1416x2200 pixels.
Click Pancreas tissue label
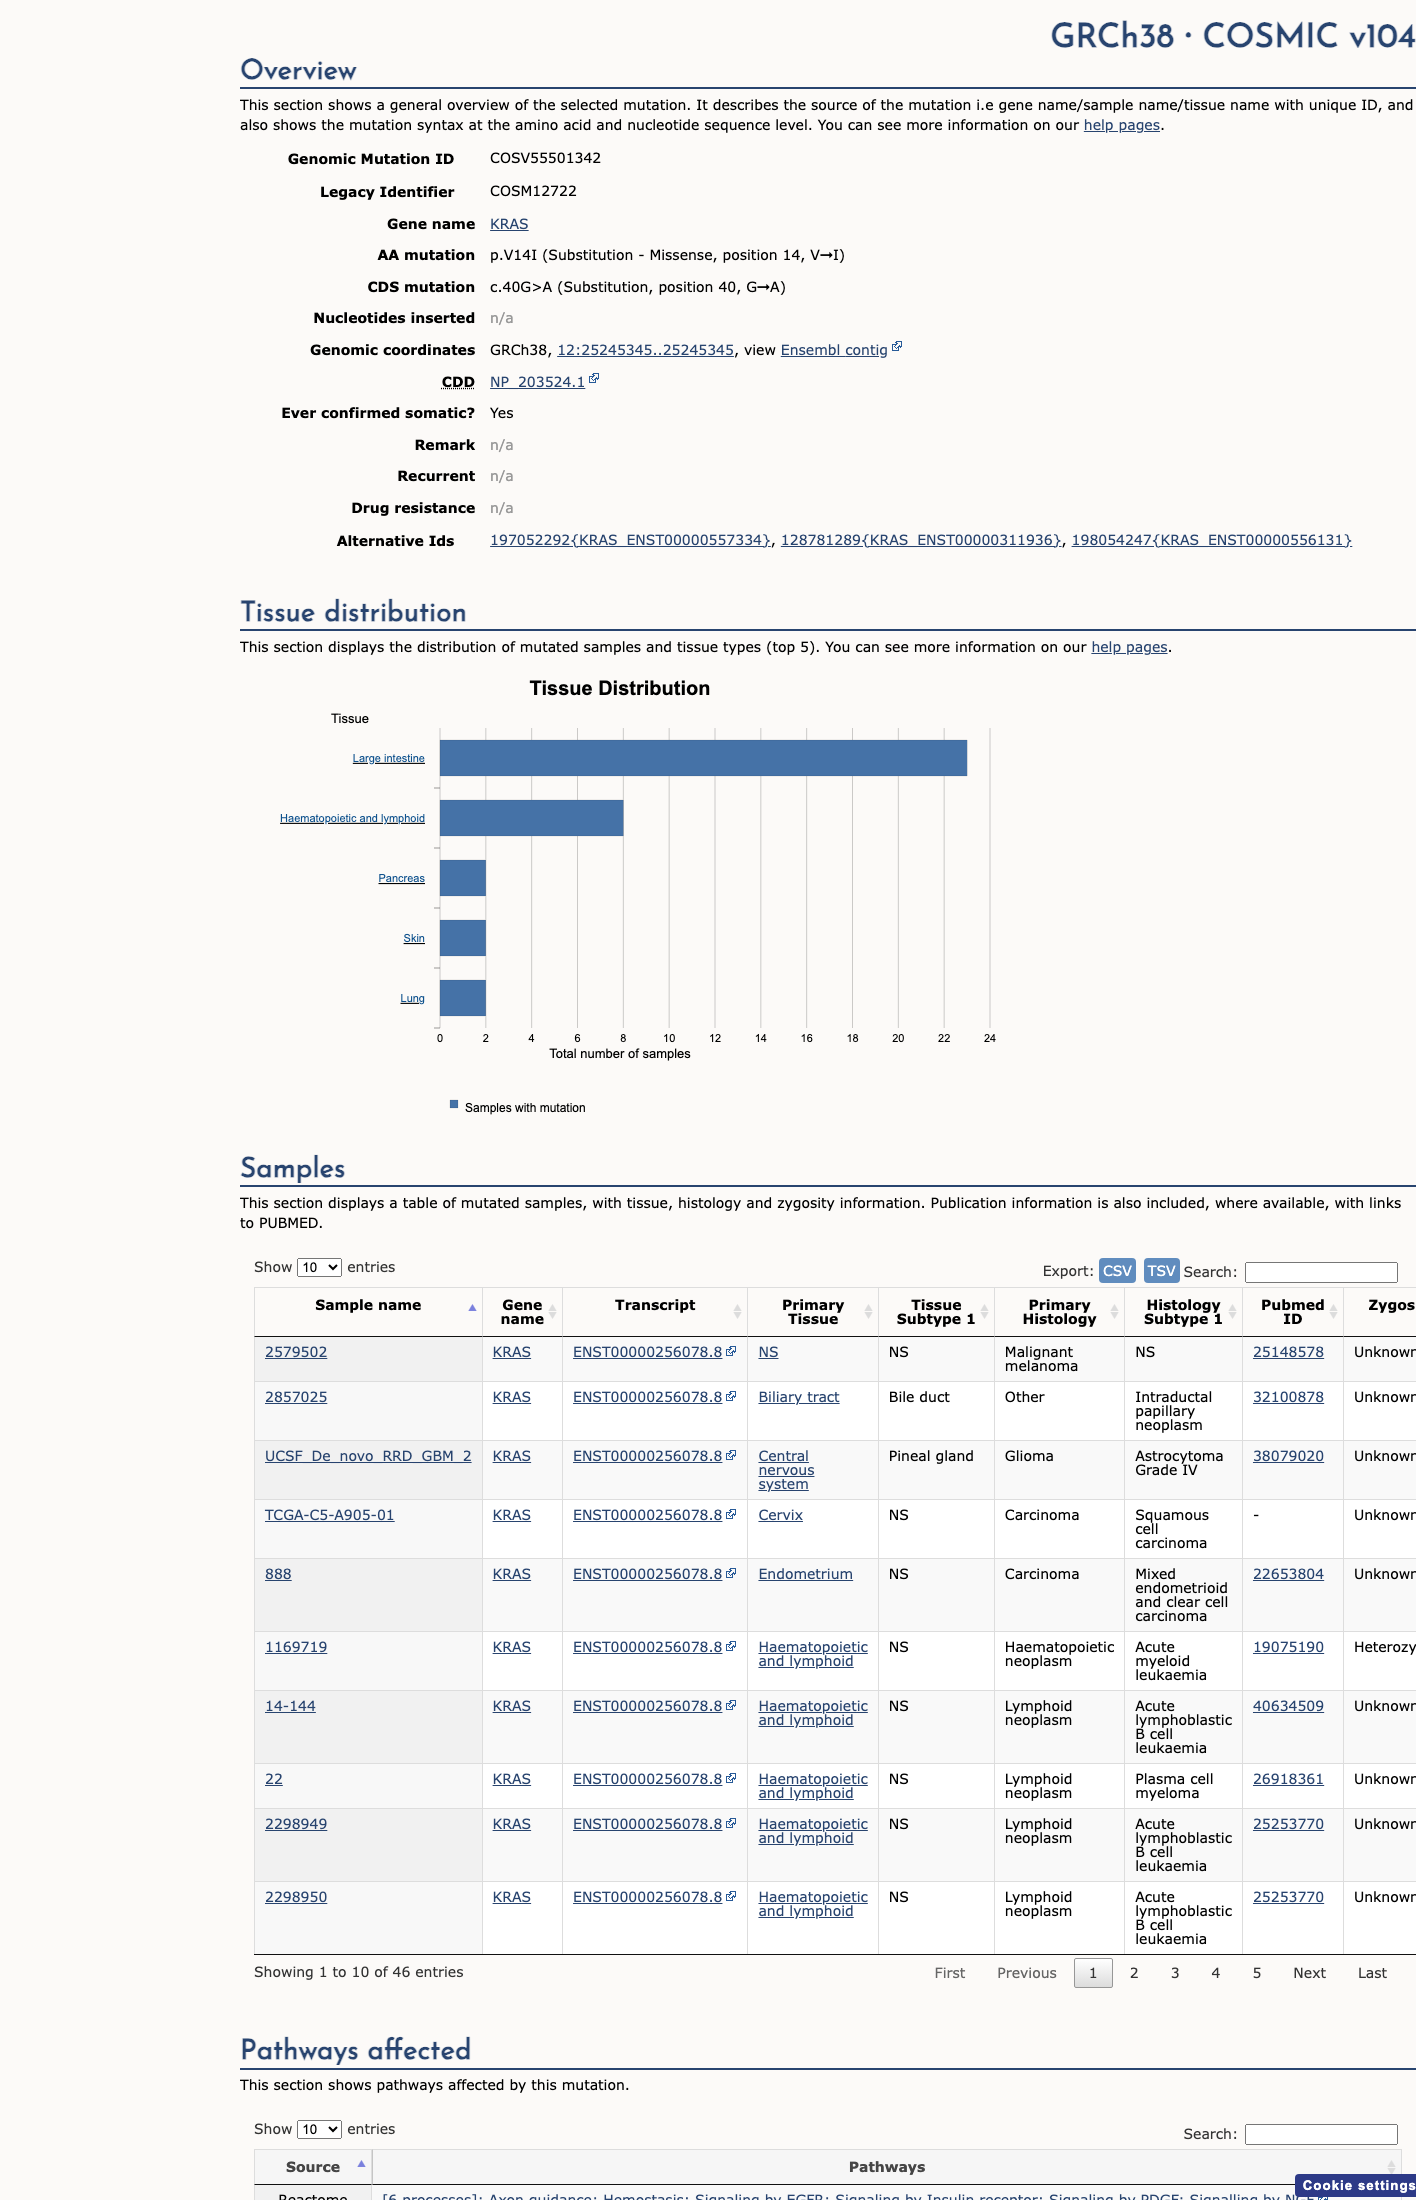pos(401,878)
